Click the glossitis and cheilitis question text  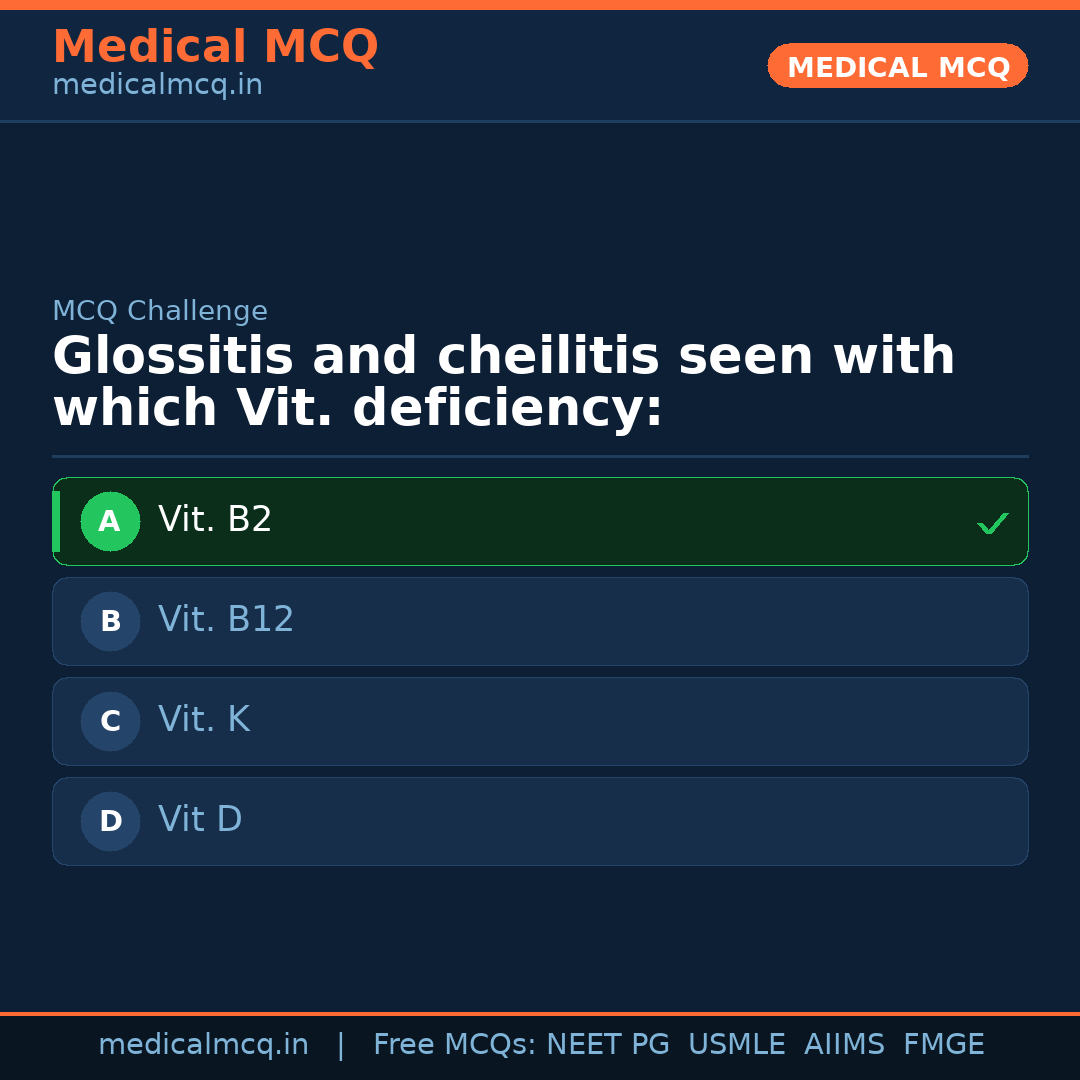[x=503, y=383]
